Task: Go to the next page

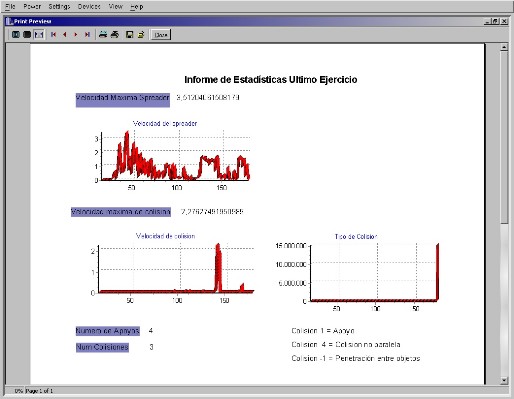Action: tap(76, 34)
